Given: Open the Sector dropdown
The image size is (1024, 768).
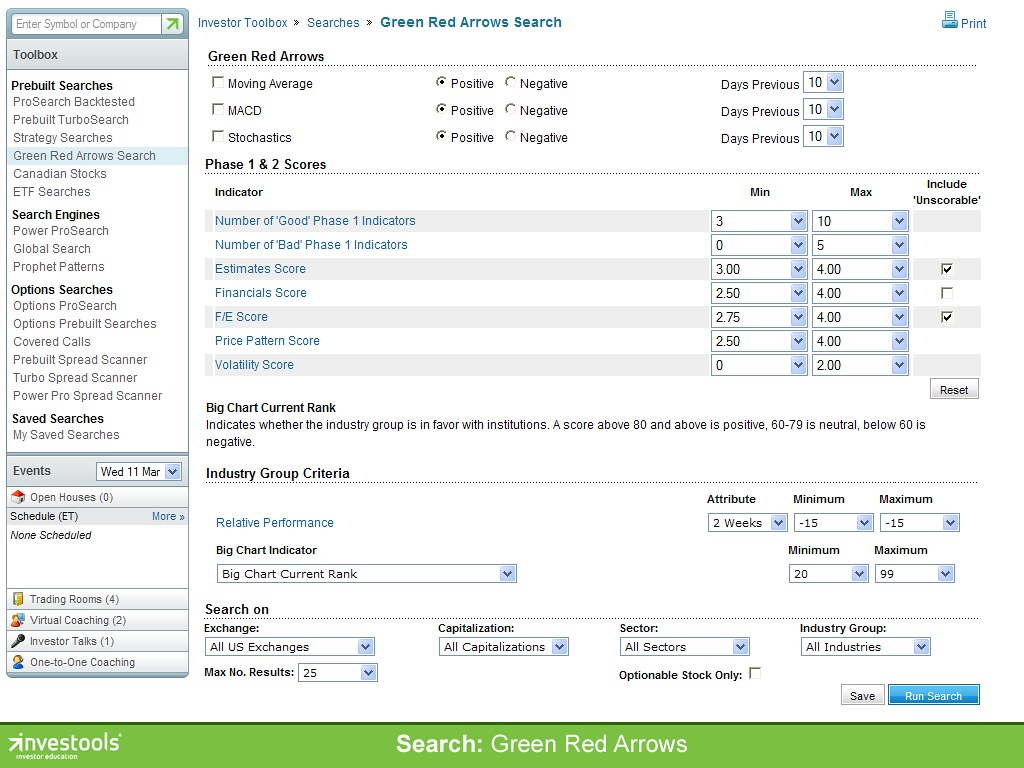Looking at the screenshot, I should tap(684, 647).
